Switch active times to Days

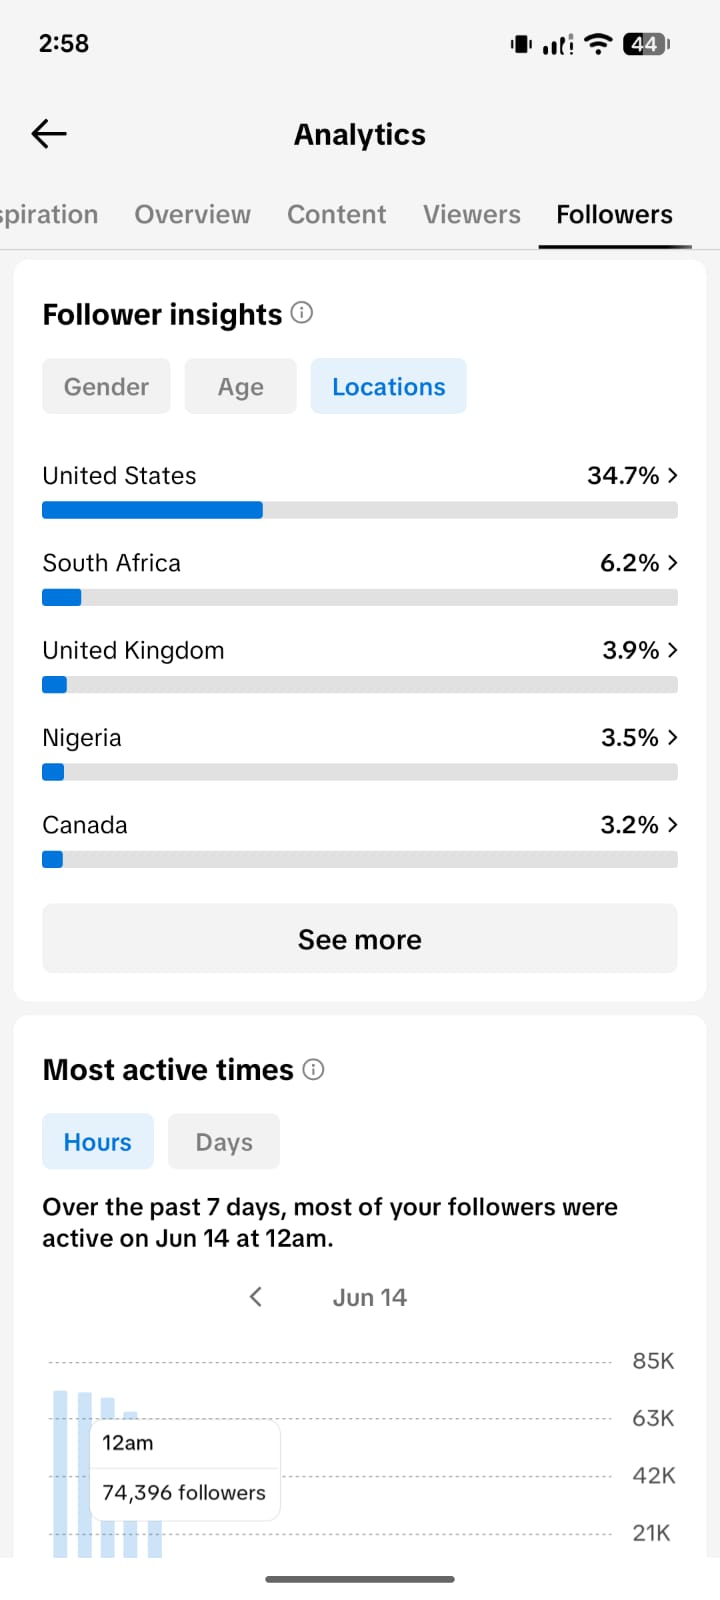coord(224,1141)
